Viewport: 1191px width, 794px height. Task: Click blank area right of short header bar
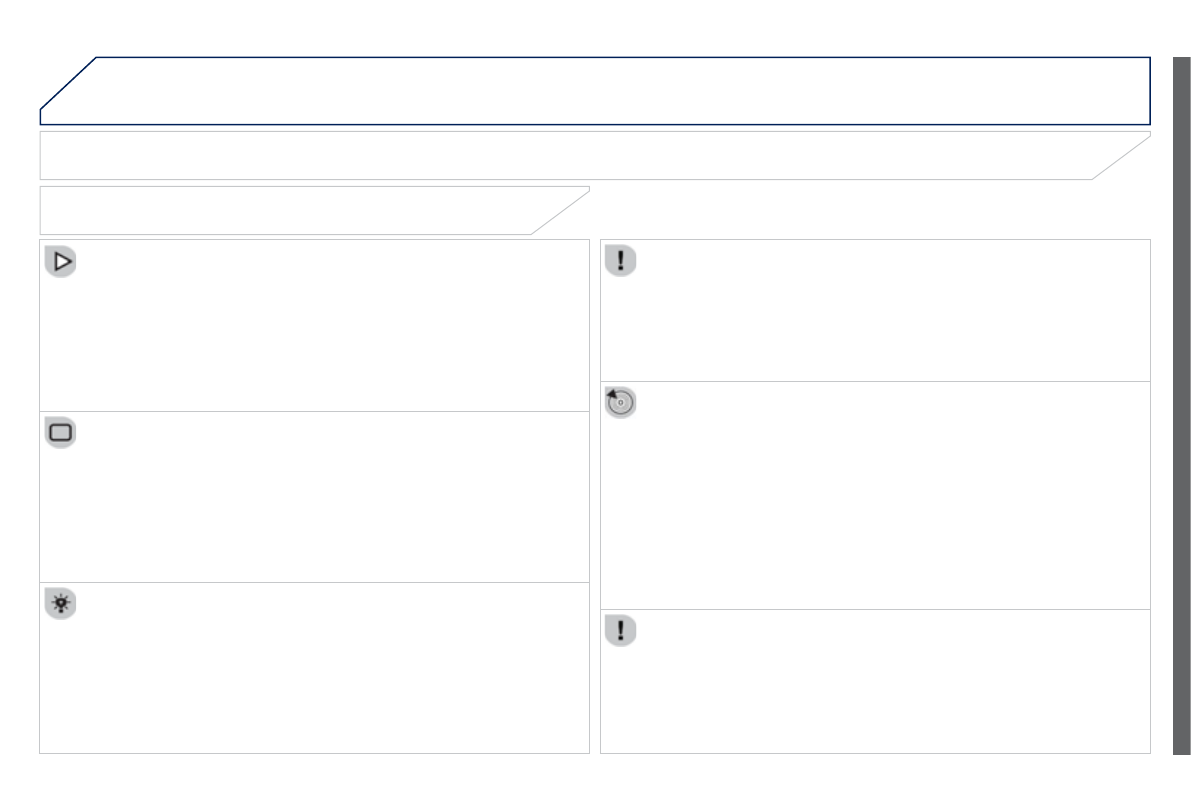click(870, 210)
